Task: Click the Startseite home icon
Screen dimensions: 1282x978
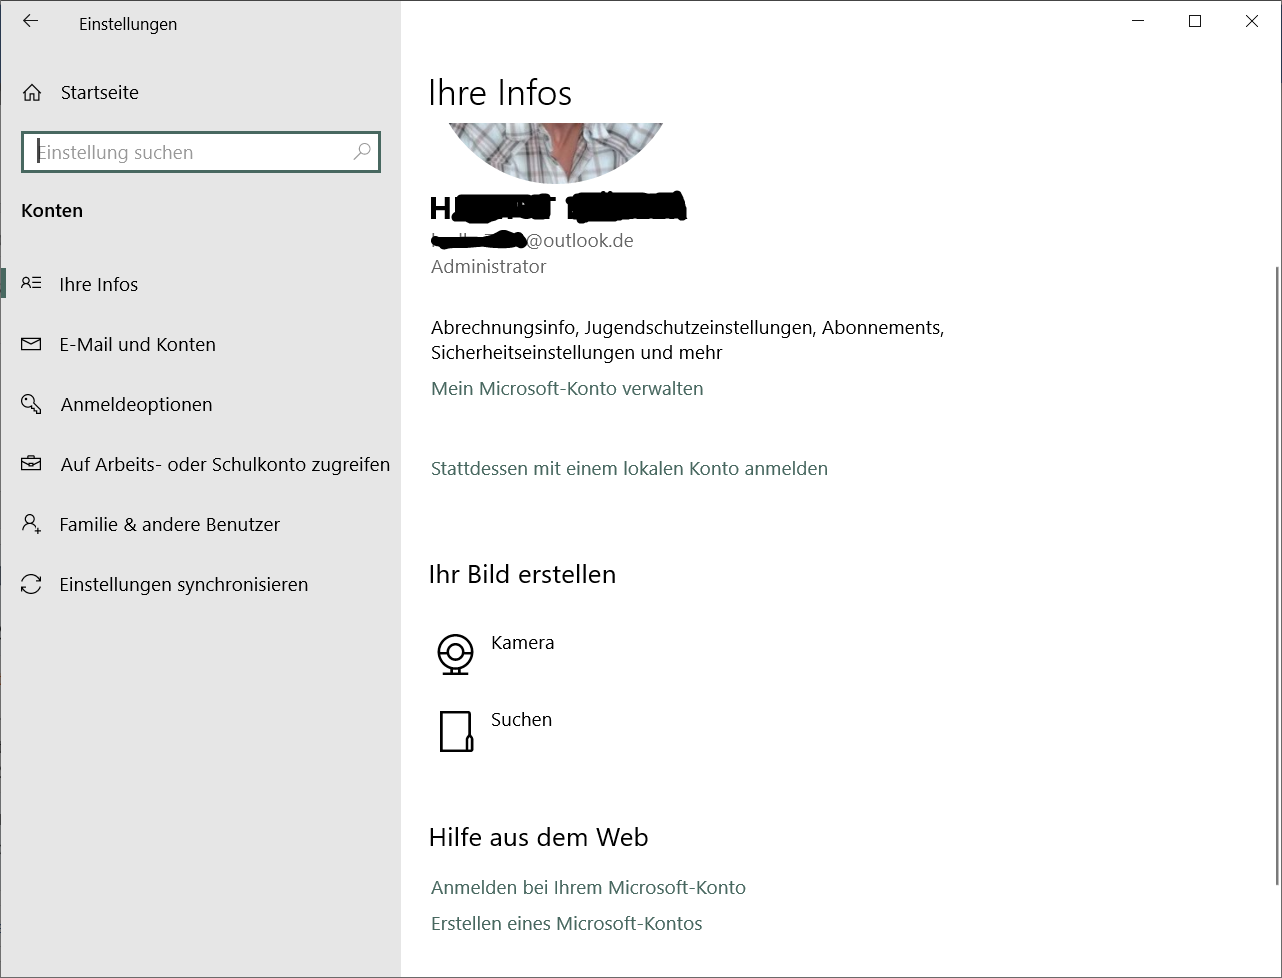Action: point(32,93)
